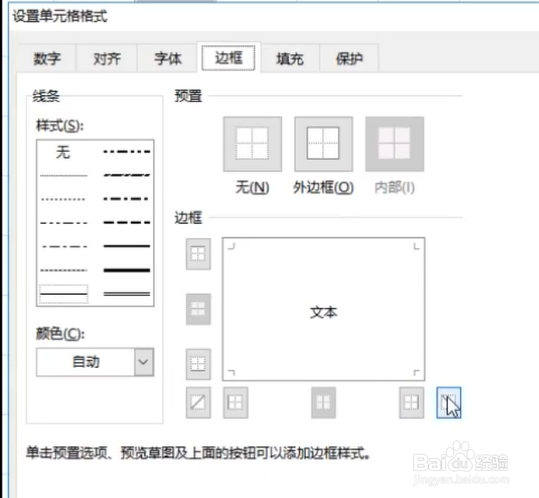The height and width of the screenshot is (498, 539).
Task: Choose the slanted dash-dot line style
Action: 127,175
